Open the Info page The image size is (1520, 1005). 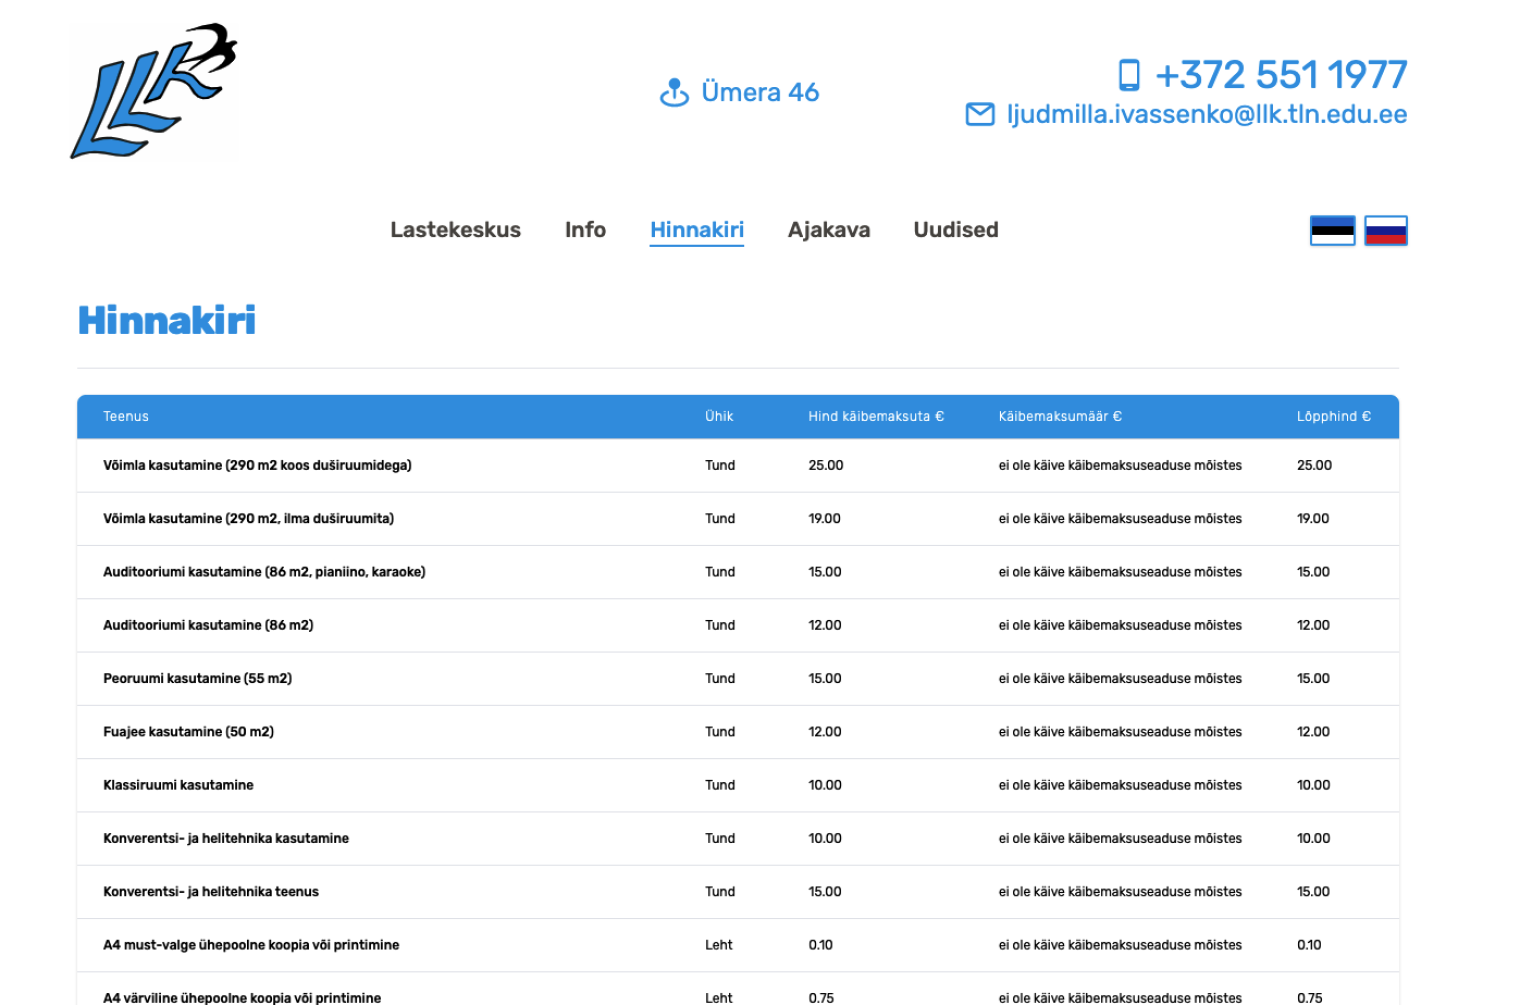(585, 230)
